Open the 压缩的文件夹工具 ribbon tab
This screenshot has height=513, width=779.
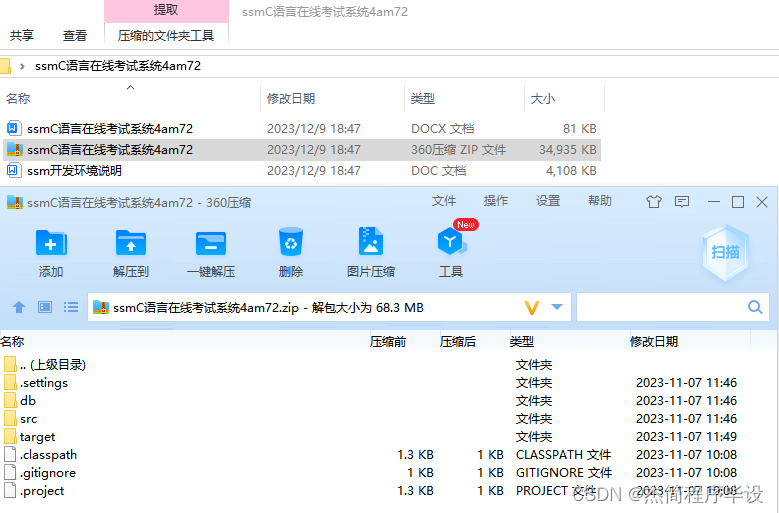click(x=166, y=35)
